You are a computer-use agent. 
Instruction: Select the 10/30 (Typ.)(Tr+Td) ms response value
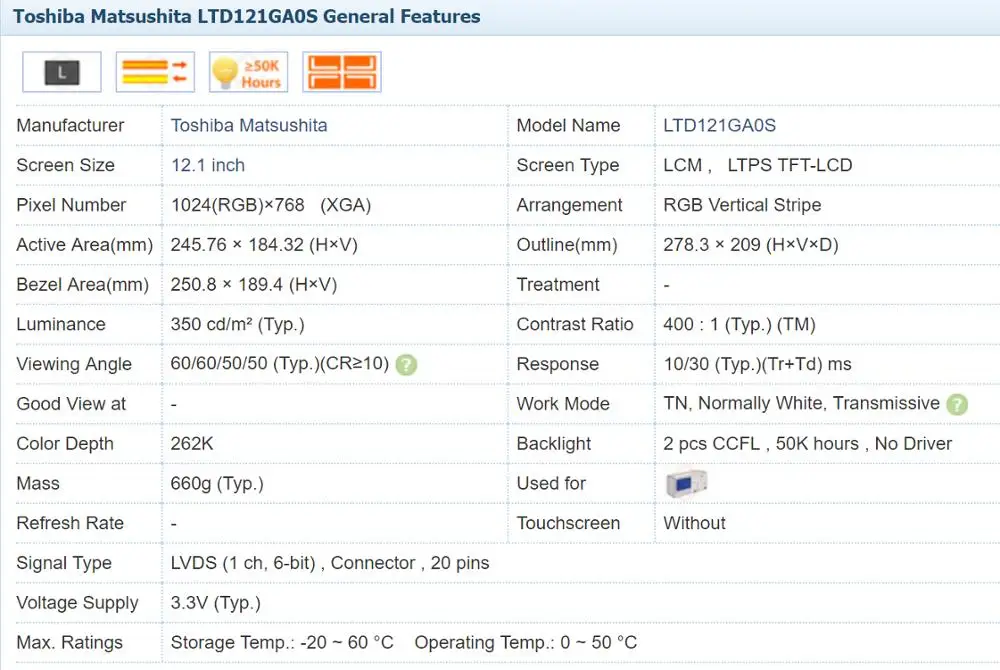pyautogui.click(x=758, y=363)
